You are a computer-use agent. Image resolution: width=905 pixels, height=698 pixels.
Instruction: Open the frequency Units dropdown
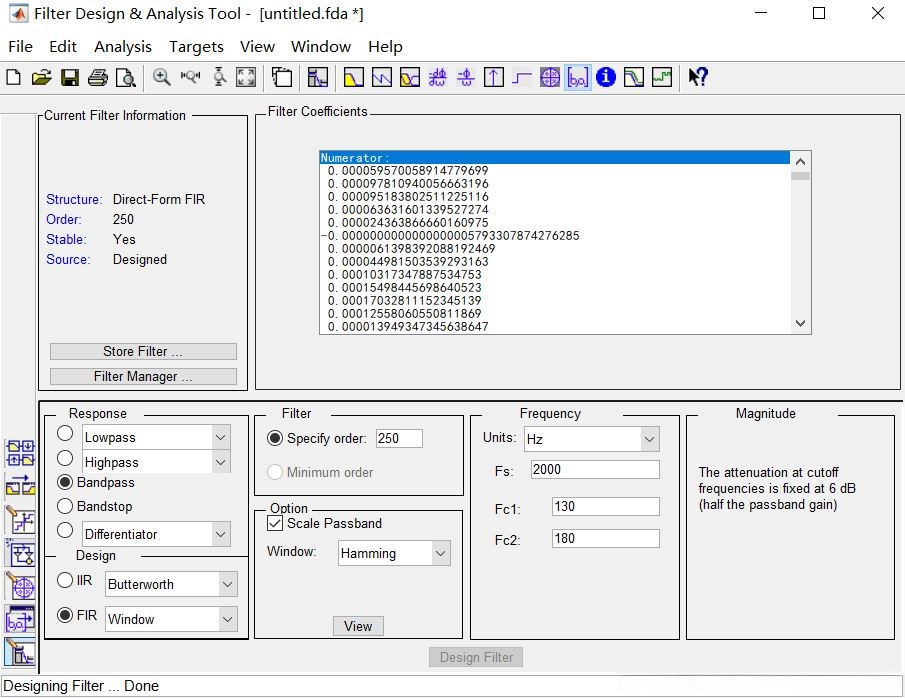(649, 439)
